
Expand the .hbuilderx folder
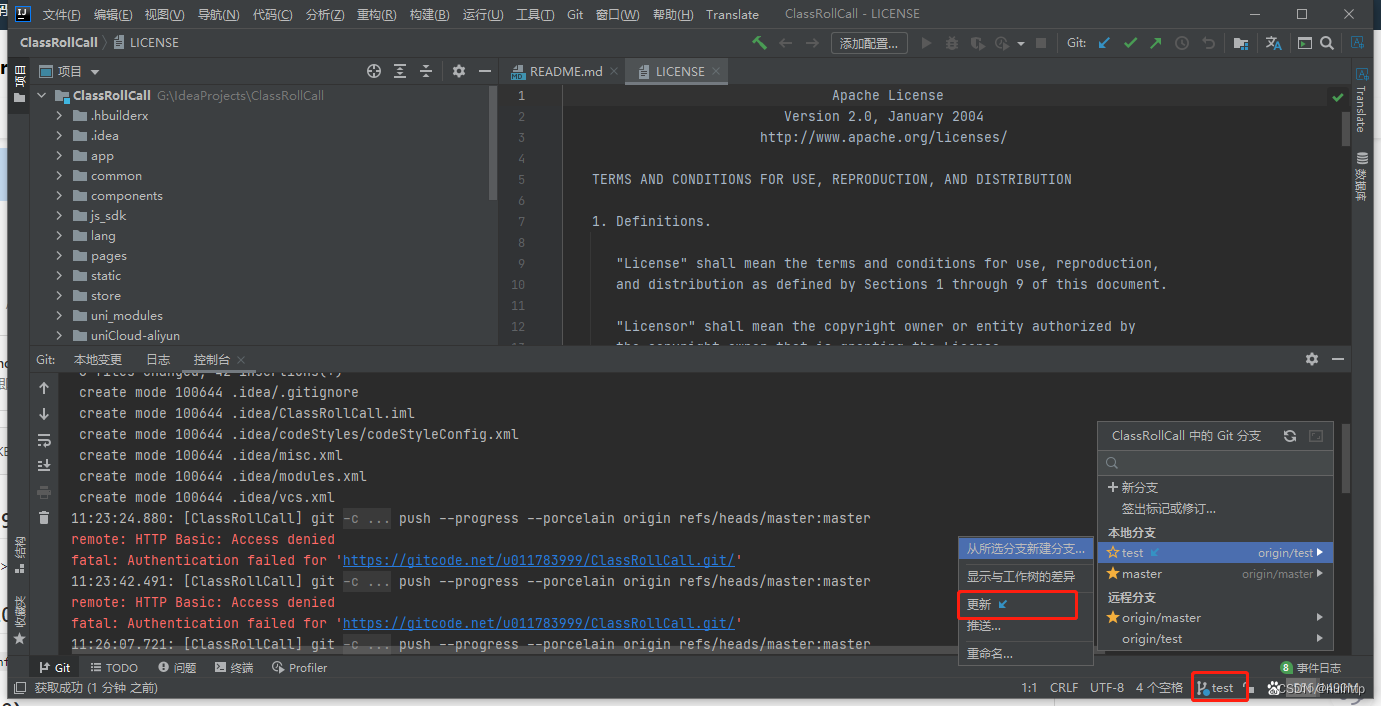click(60, 116)
